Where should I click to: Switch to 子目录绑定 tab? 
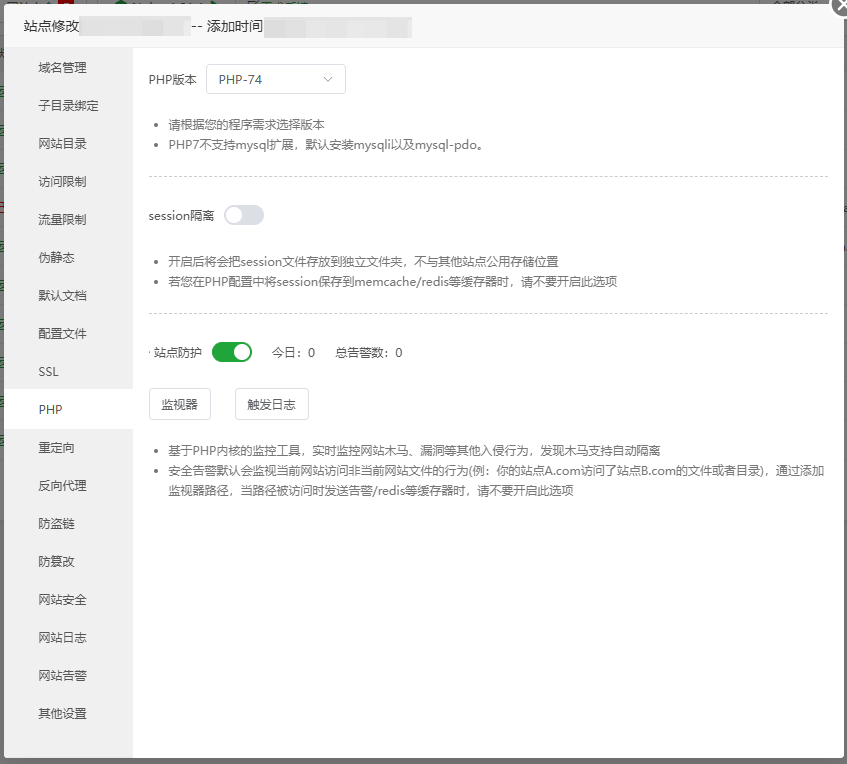pyautogui.click(x=68, y=106)
